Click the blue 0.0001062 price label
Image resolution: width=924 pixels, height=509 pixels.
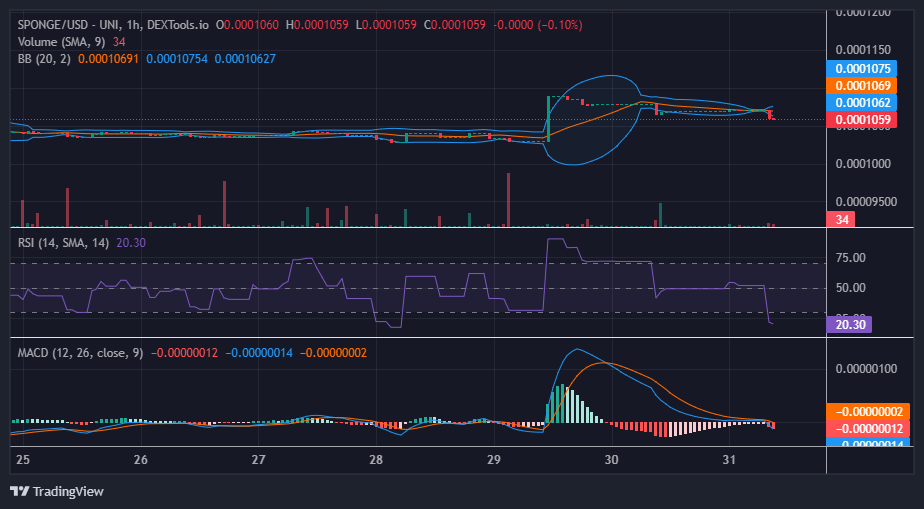862,103
